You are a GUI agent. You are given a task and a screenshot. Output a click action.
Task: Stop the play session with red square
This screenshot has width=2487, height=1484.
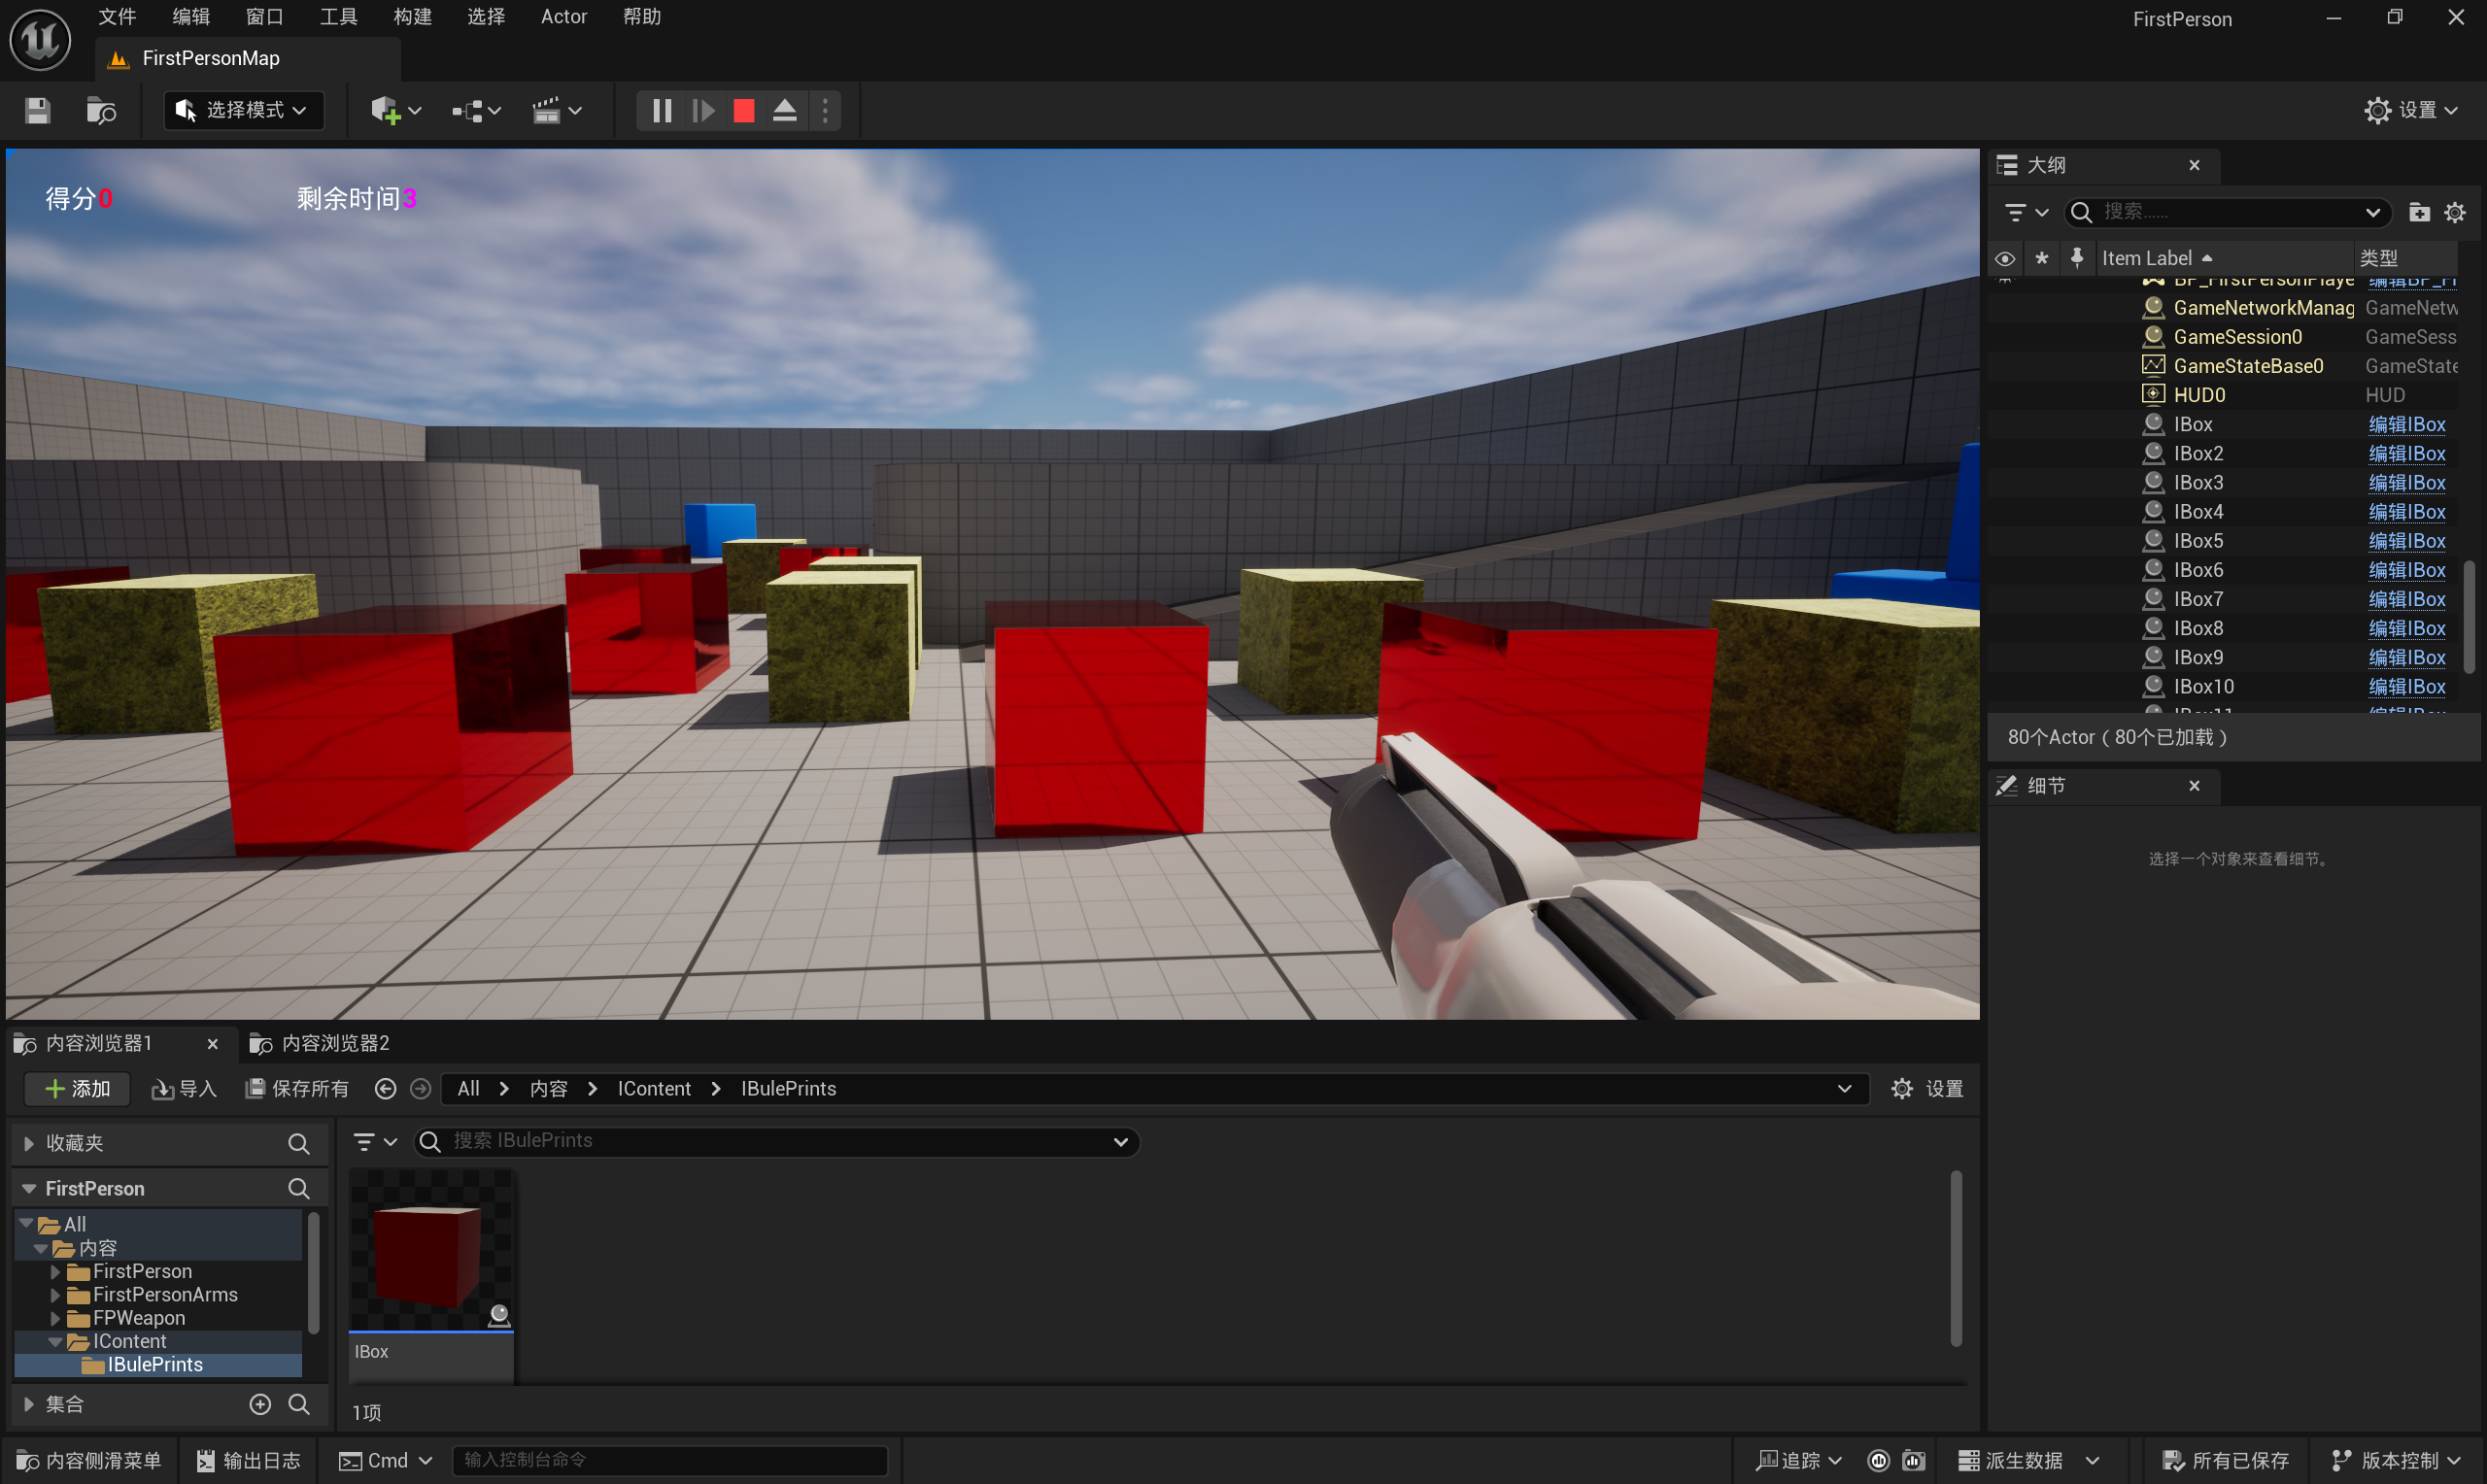click(x=743, y=110)
